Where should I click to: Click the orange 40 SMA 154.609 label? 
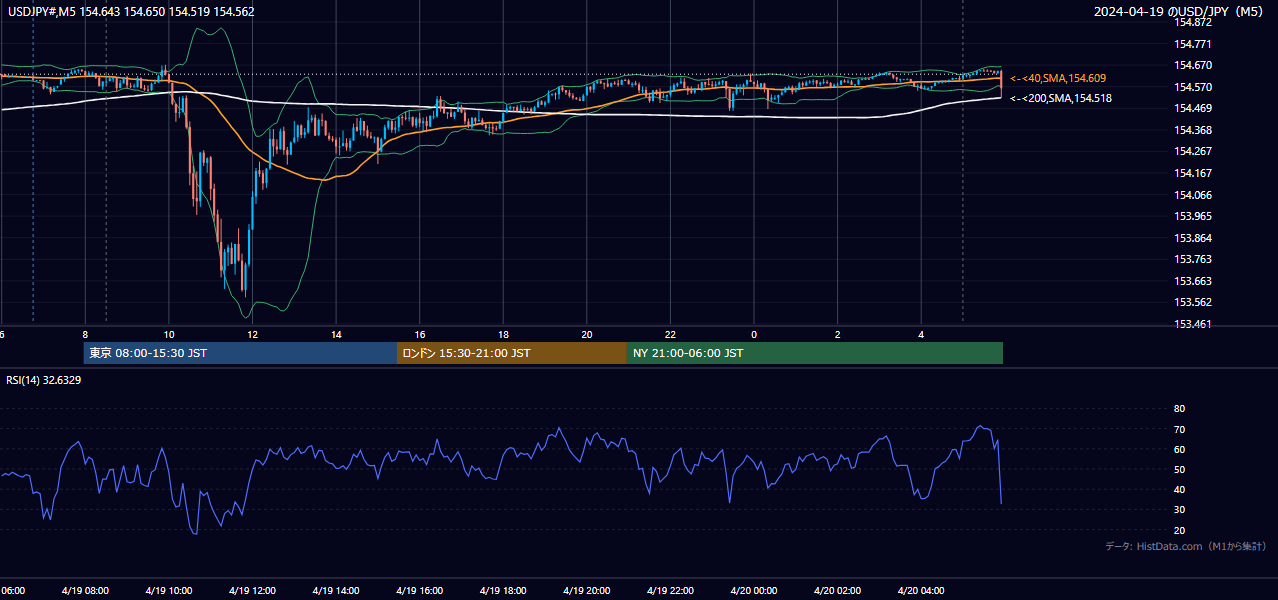pos(1058,78)
